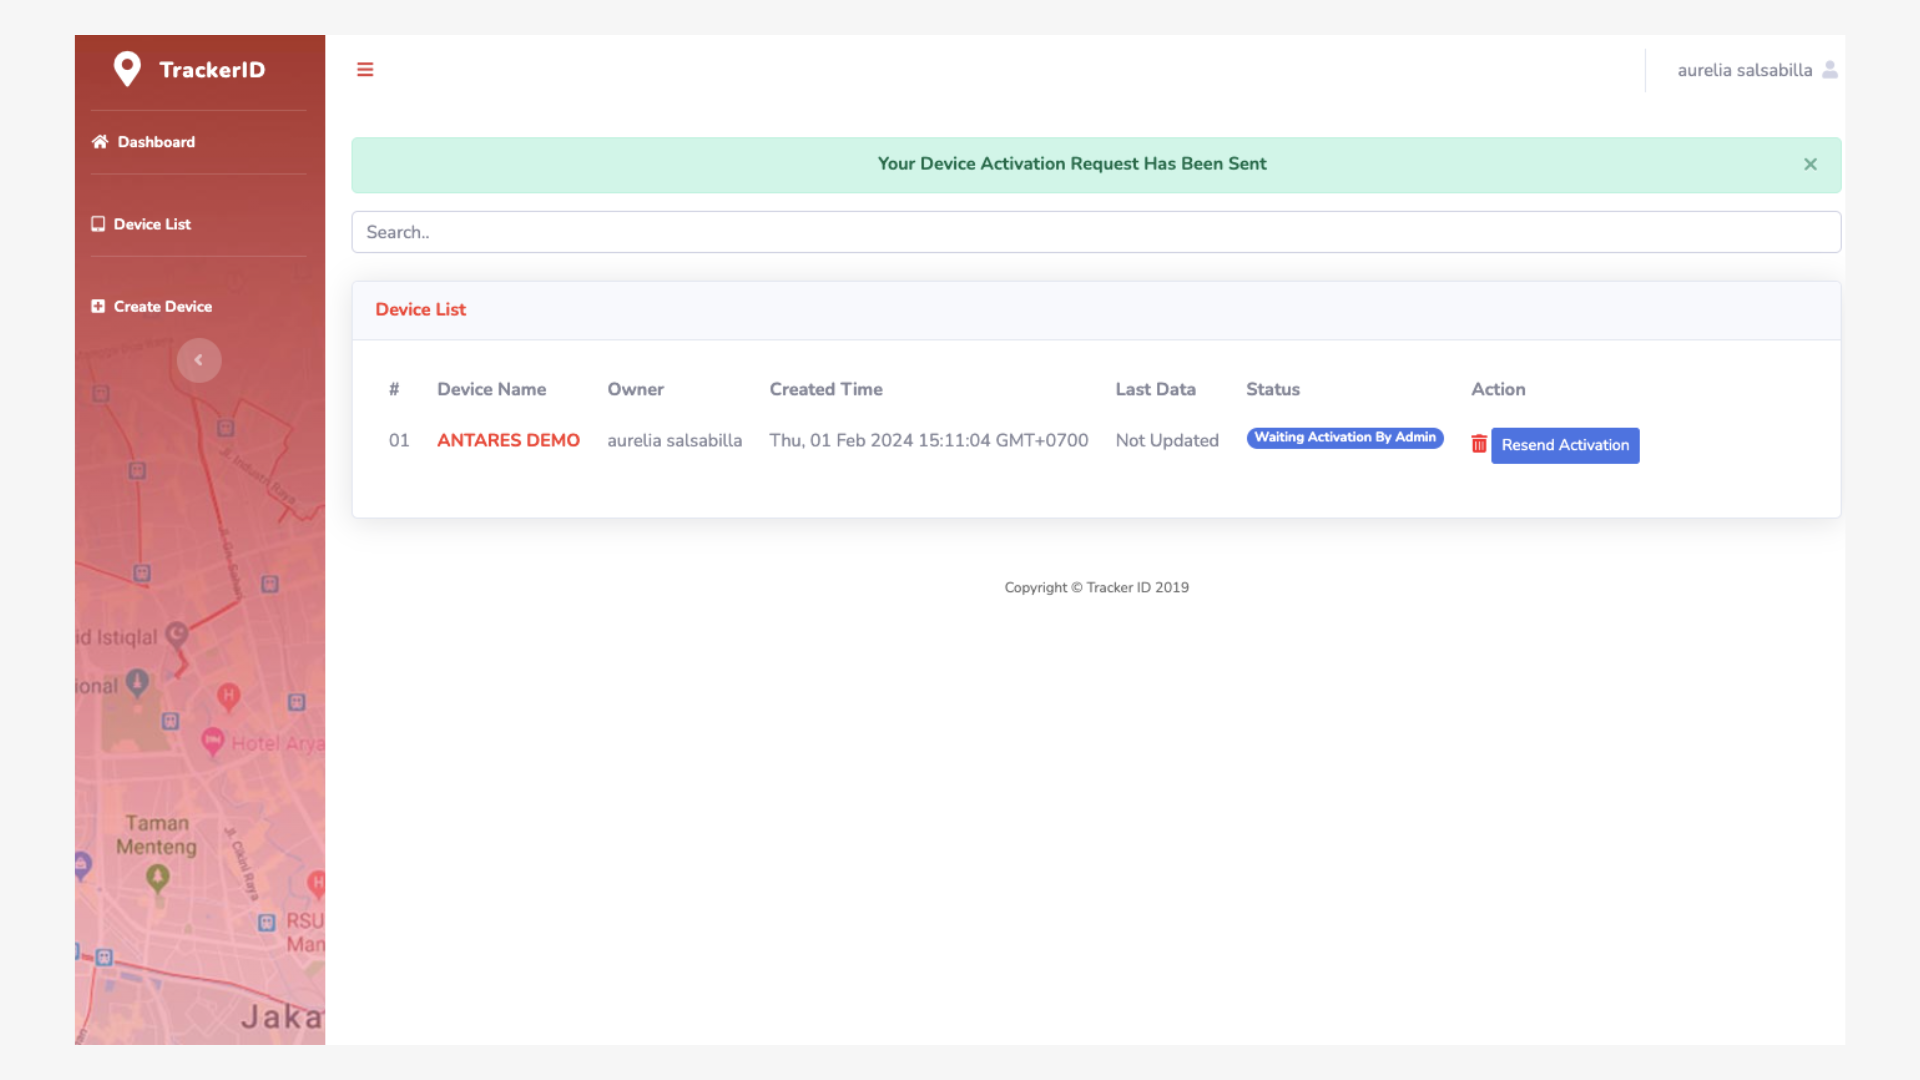Click the Create Device plus icon
The height and width of the screenshot is (1080, 1920).
point(98,306)
